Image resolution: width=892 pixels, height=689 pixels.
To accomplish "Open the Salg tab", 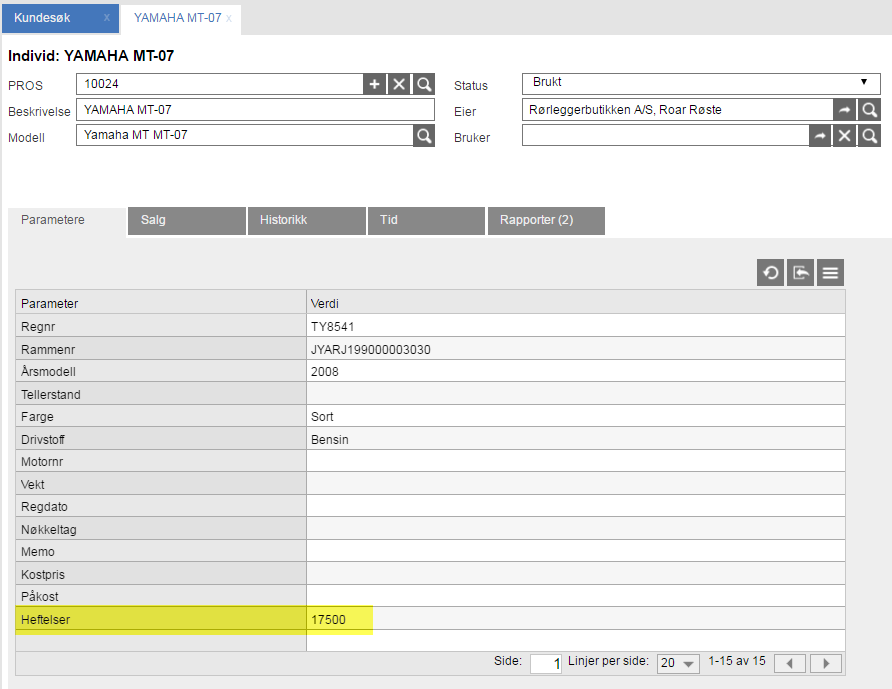I will [187, 221].
